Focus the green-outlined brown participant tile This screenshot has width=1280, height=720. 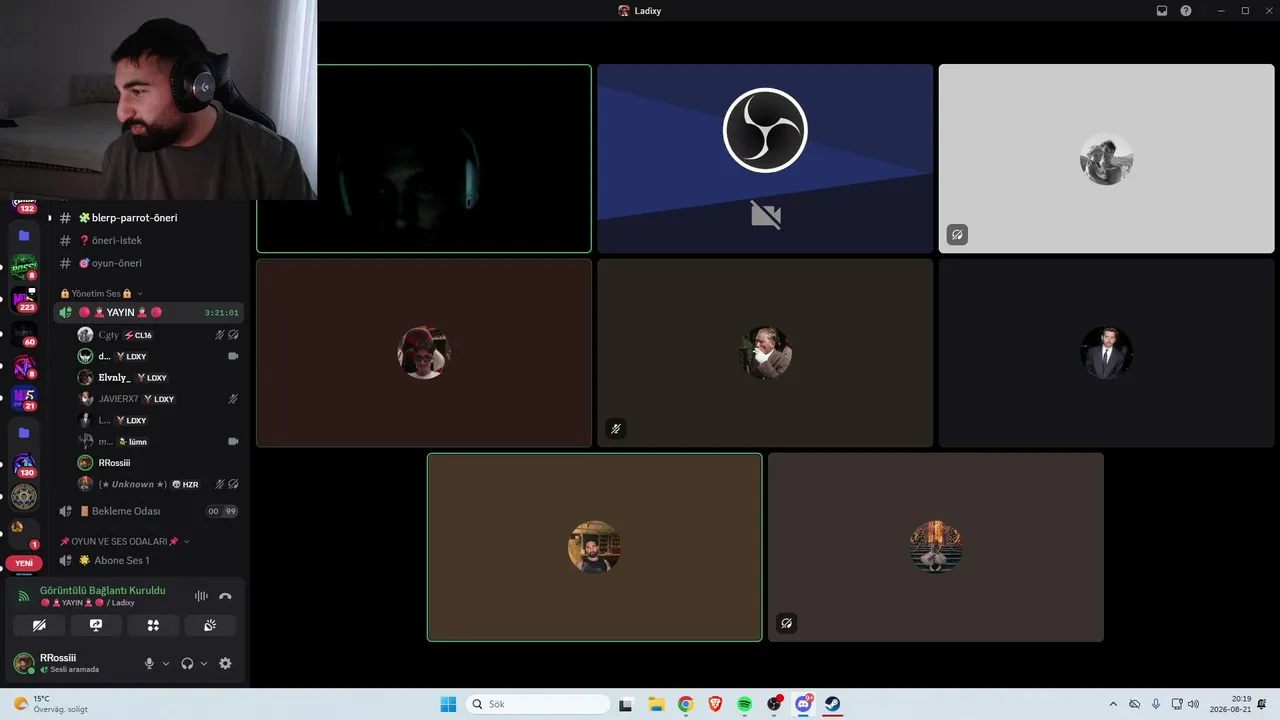(594, 547)
